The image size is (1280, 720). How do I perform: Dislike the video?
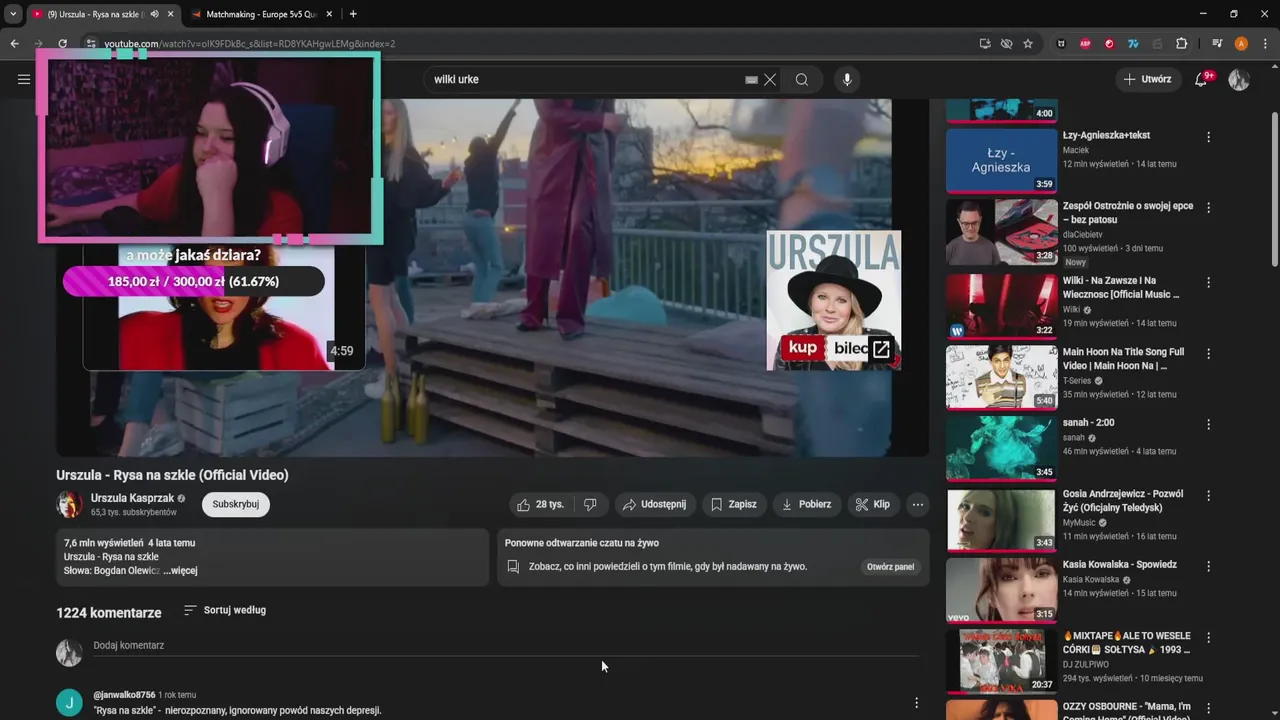tap(590, 504)
